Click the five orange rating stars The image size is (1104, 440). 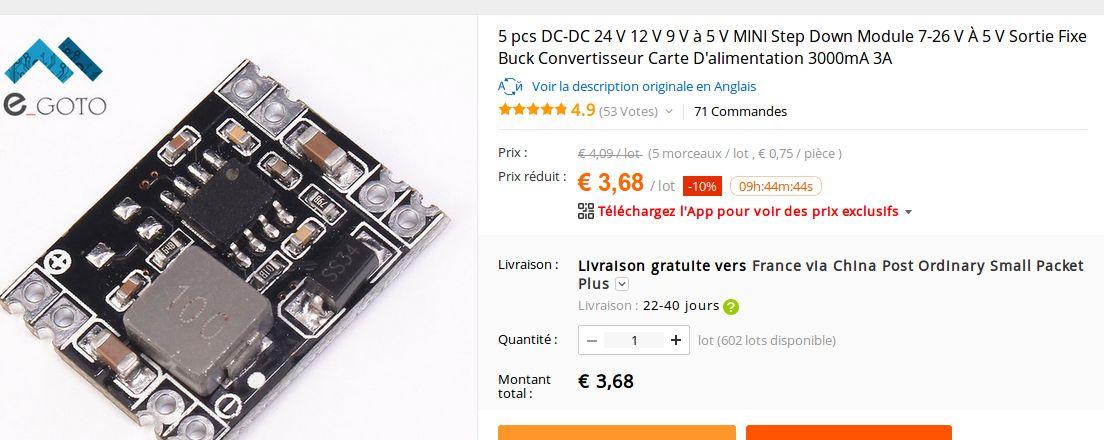pyautogui.click(x=532, y=110)
